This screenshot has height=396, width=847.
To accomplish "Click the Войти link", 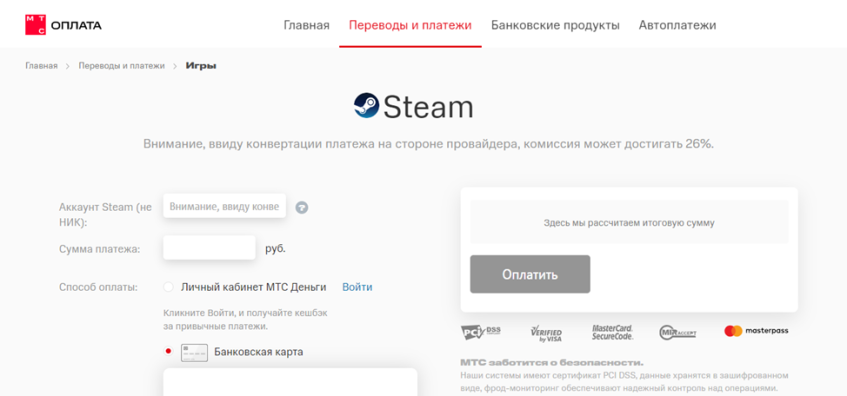I will coord(357,287).
